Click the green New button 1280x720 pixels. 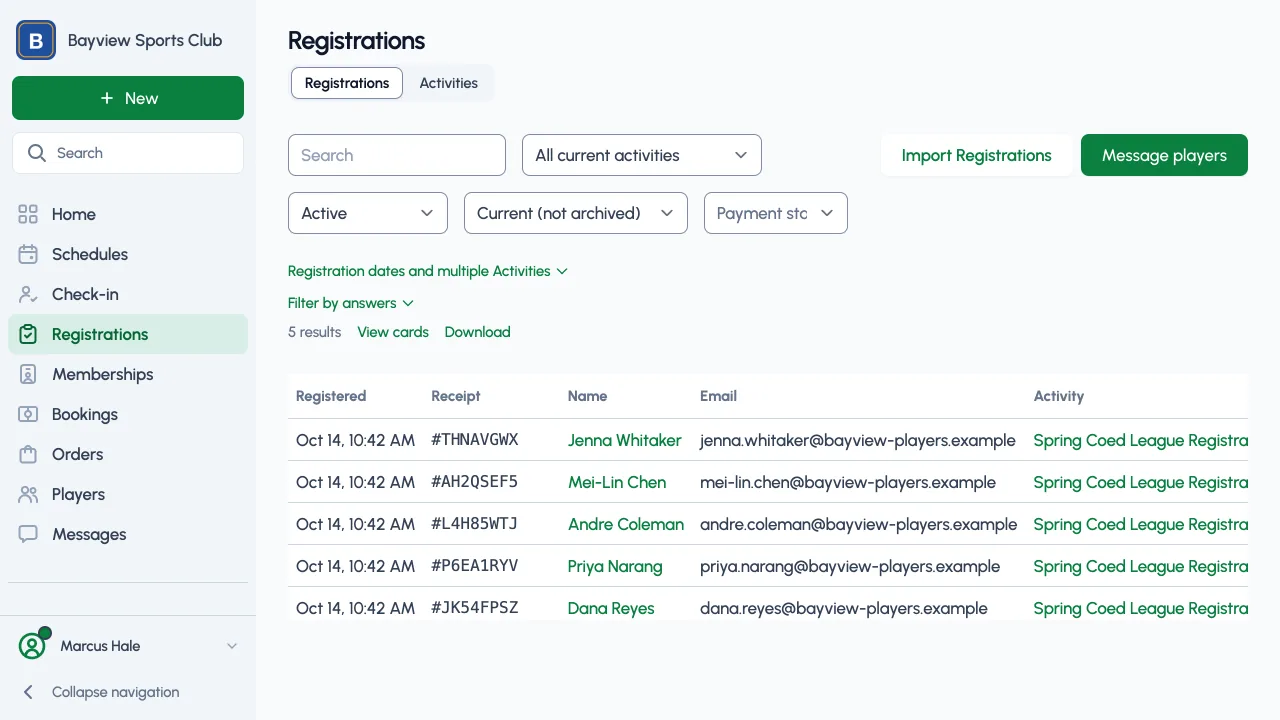click(128, 98)
